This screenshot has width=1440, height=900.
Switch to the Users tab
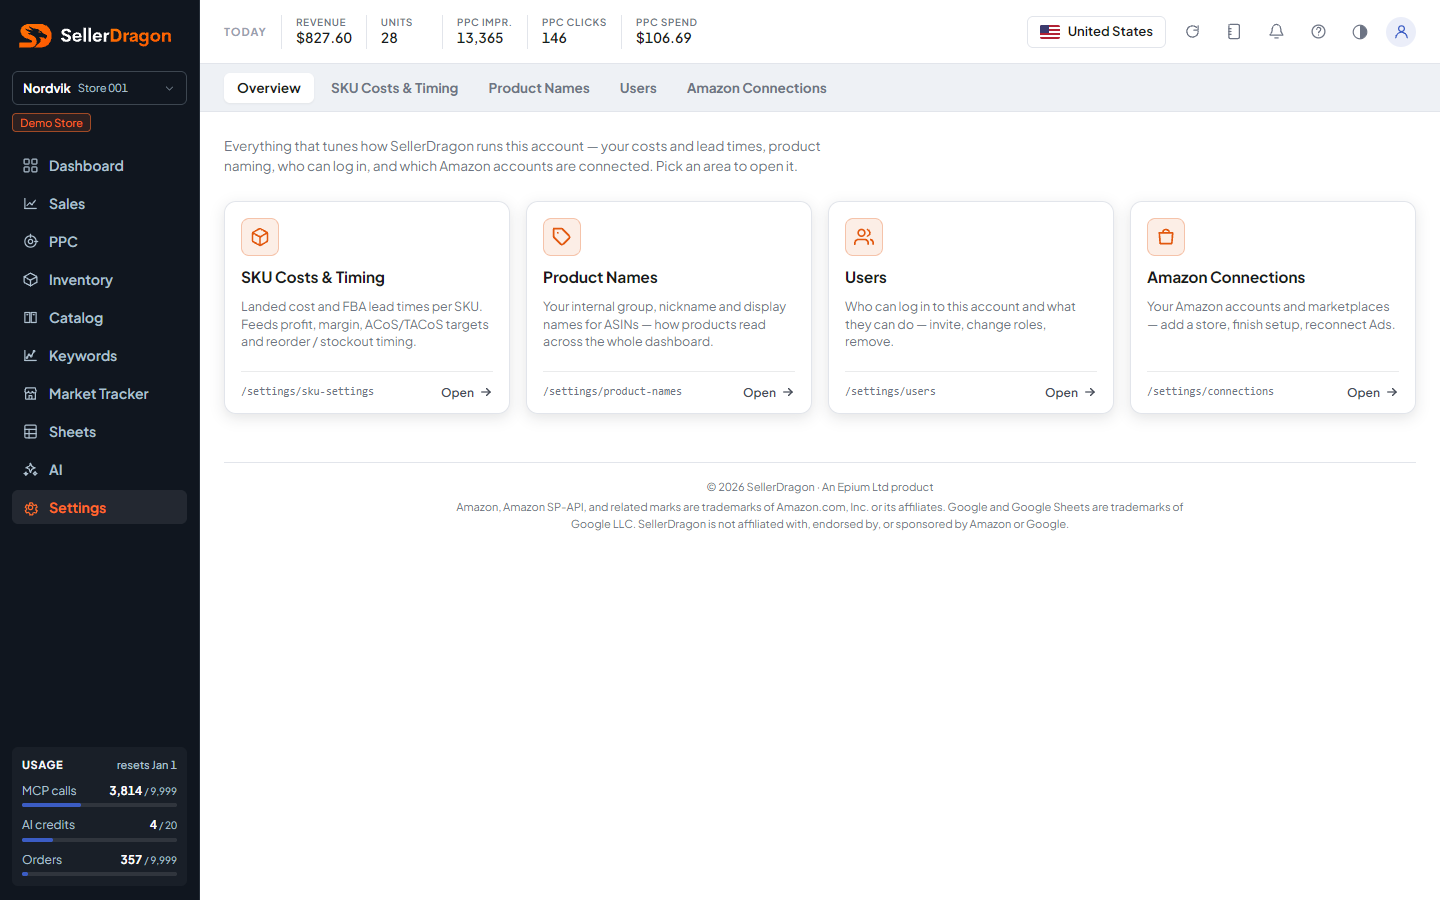(638, 88)
